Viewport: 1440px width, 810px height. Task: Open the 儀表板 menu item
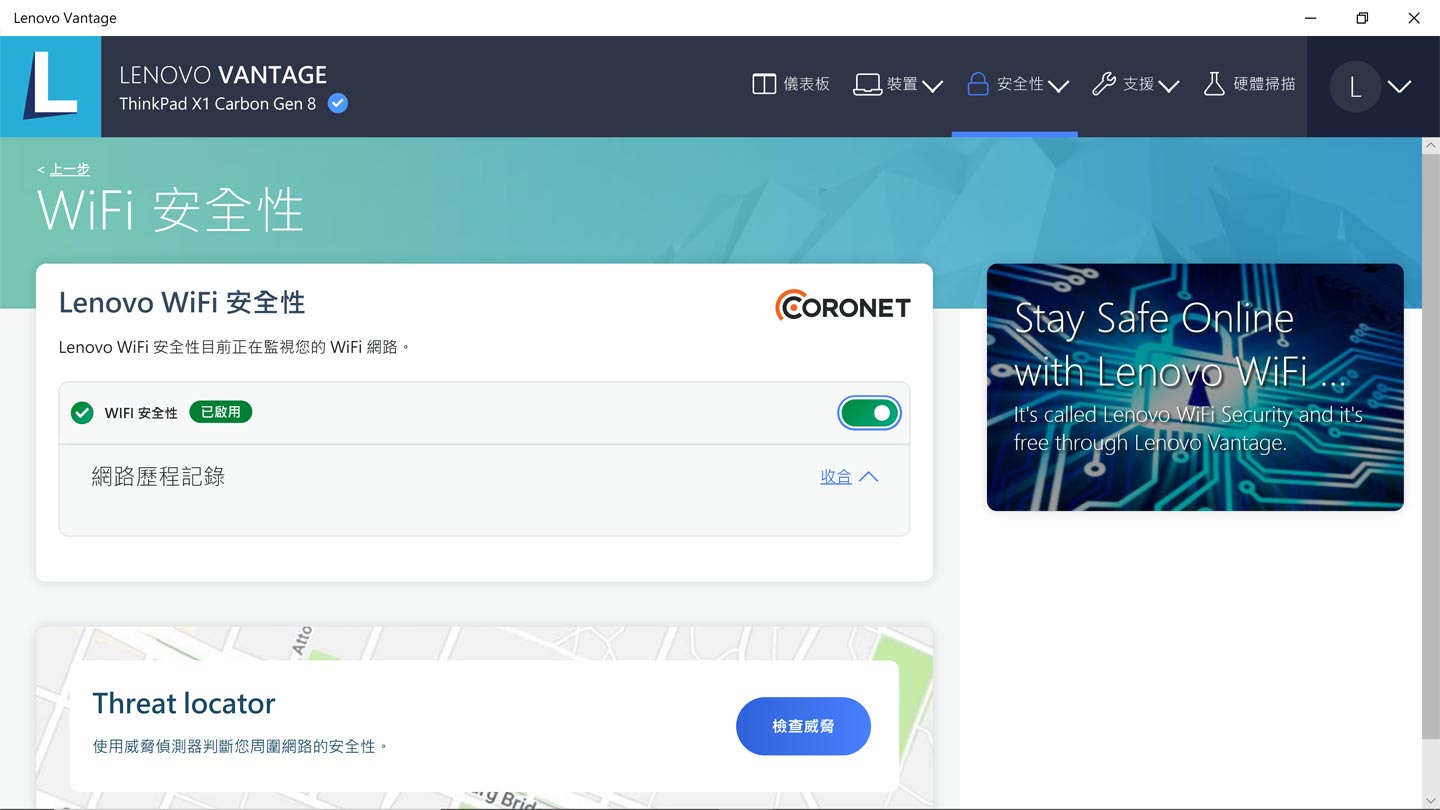[x=791, y=84]
